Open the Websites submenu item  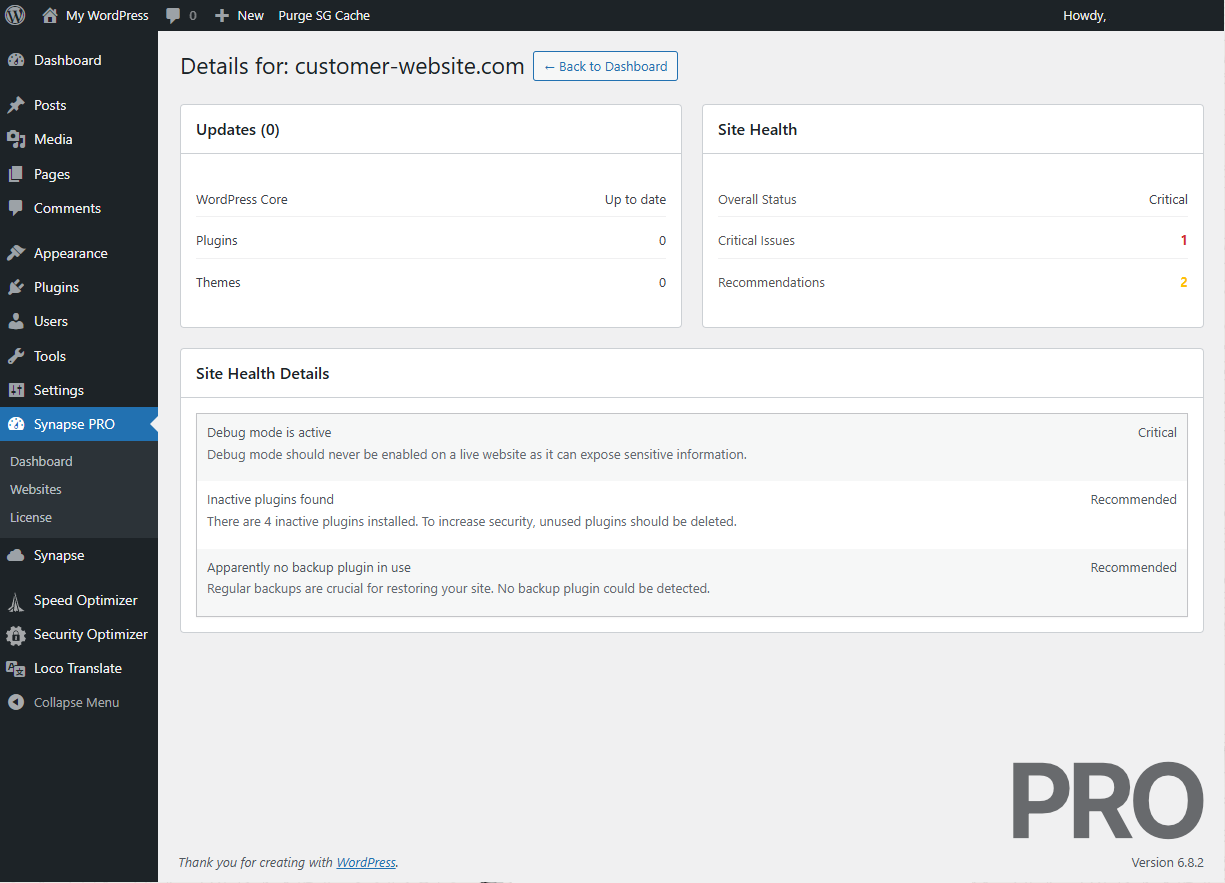point(36,489)
